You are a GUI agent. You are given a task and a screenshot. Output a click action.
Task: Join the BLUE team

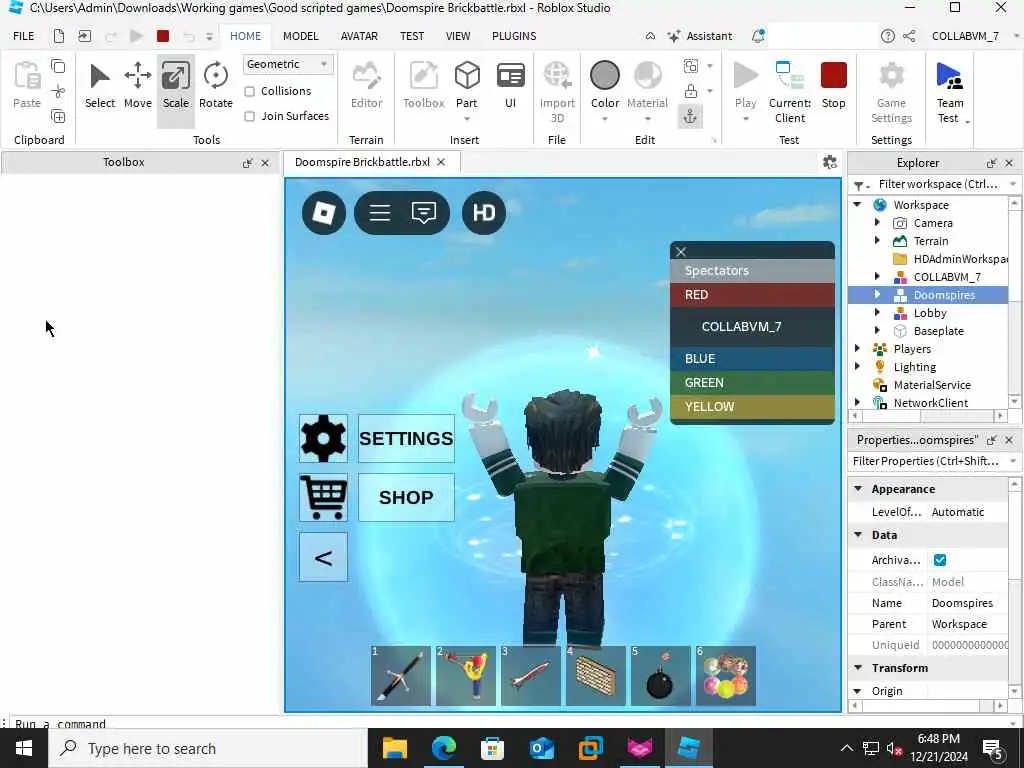click(x=752, y=359)
